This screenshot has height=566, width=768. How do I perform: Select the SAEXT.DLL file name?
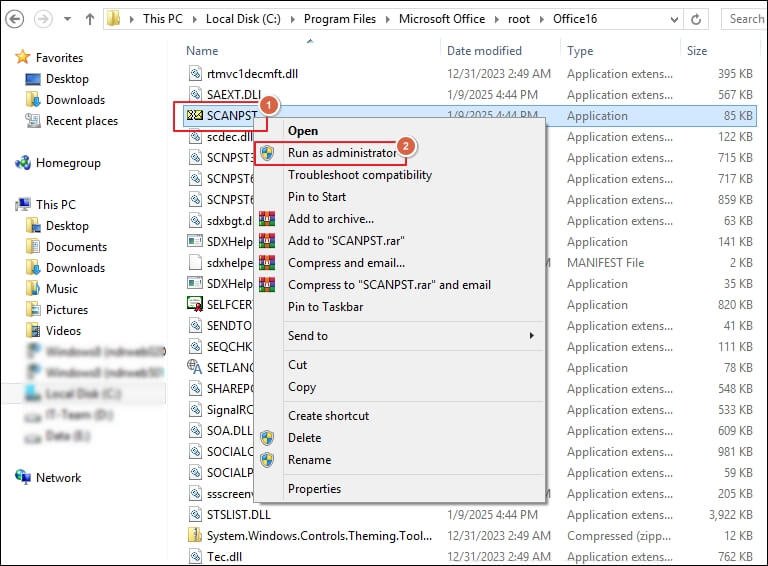(x=234, y=94)
